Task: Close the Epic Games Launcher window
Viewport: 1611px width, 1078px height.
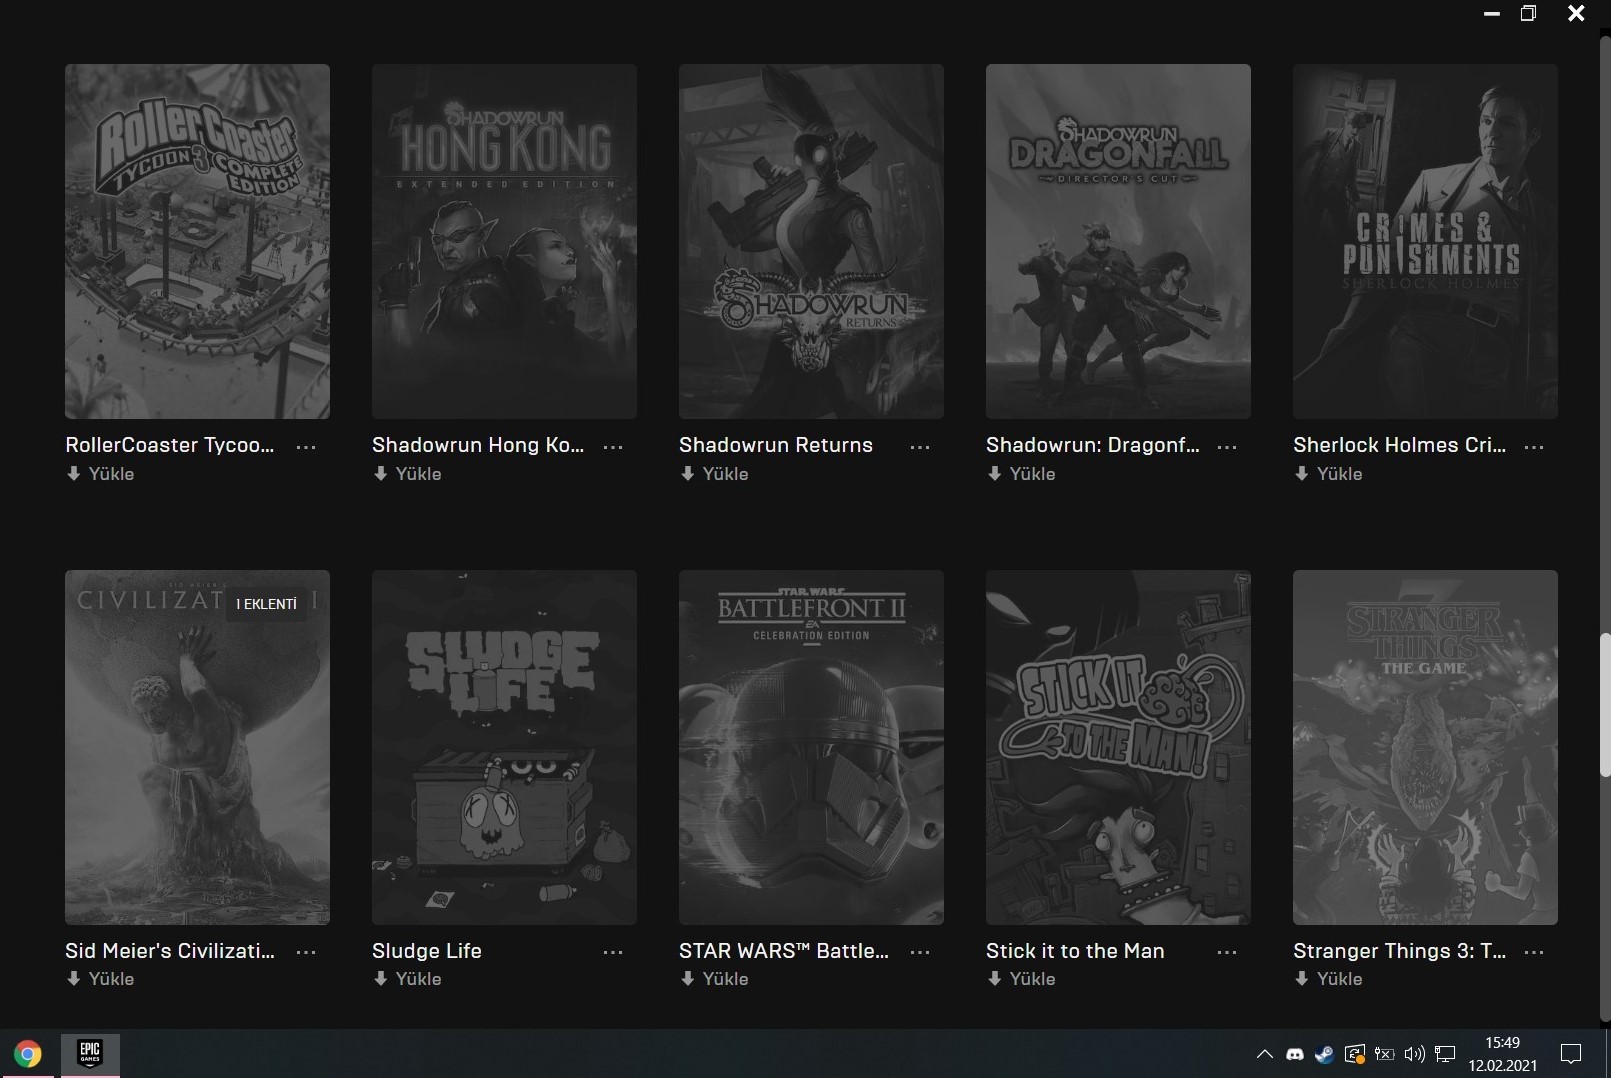Action: tap(1577, 14)
